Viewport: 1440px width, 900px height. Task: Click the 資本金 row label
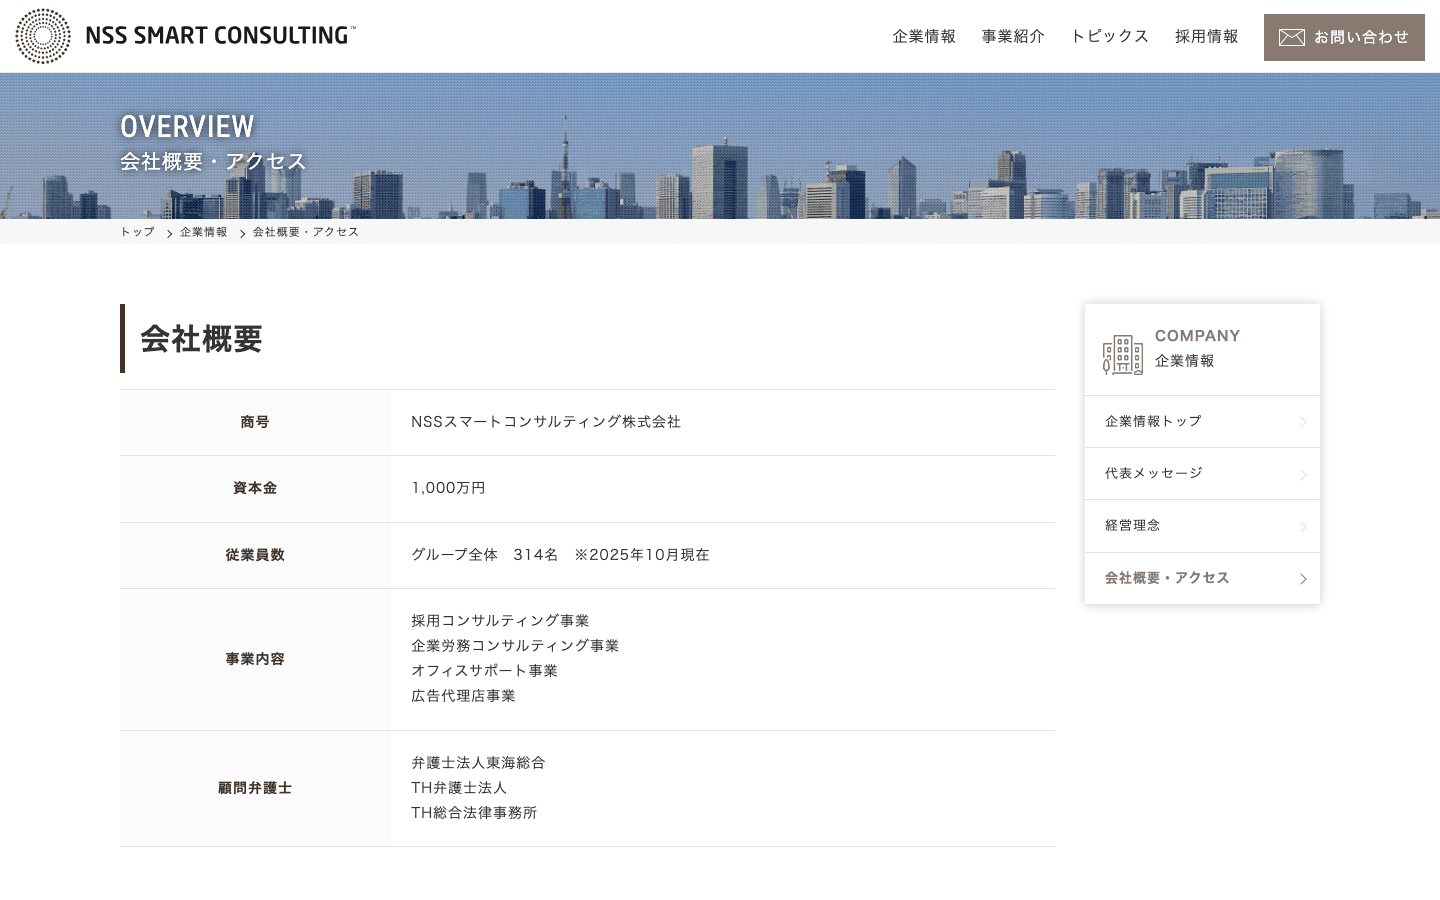[x=255, y=488]
